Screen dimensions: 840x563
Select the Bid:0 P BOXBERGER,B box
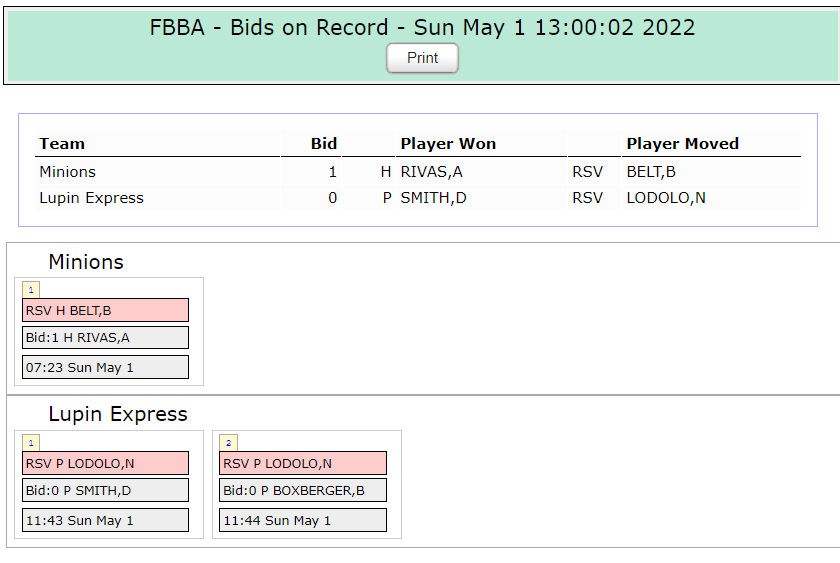(303, 491)
